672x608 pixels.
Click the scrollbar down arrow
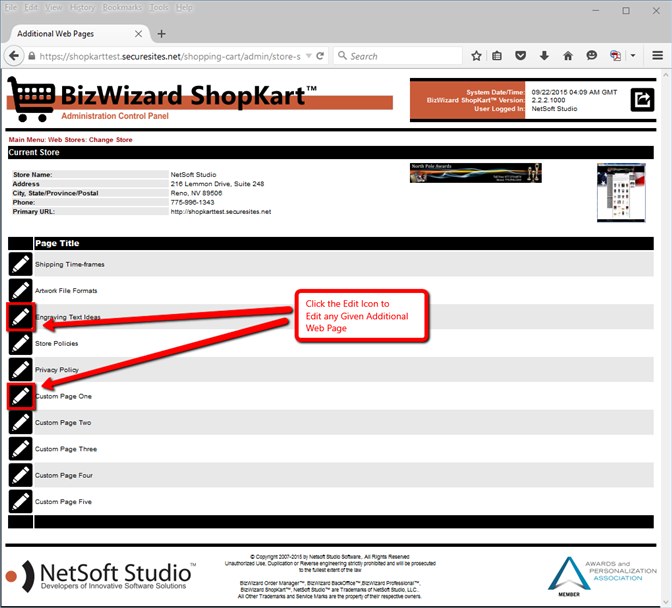(x=666, y=602)
